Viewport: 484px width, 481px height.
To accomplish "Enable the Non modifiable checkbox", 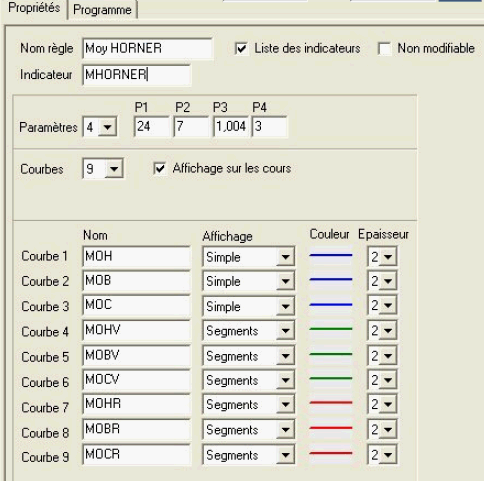I will (384, 49).
